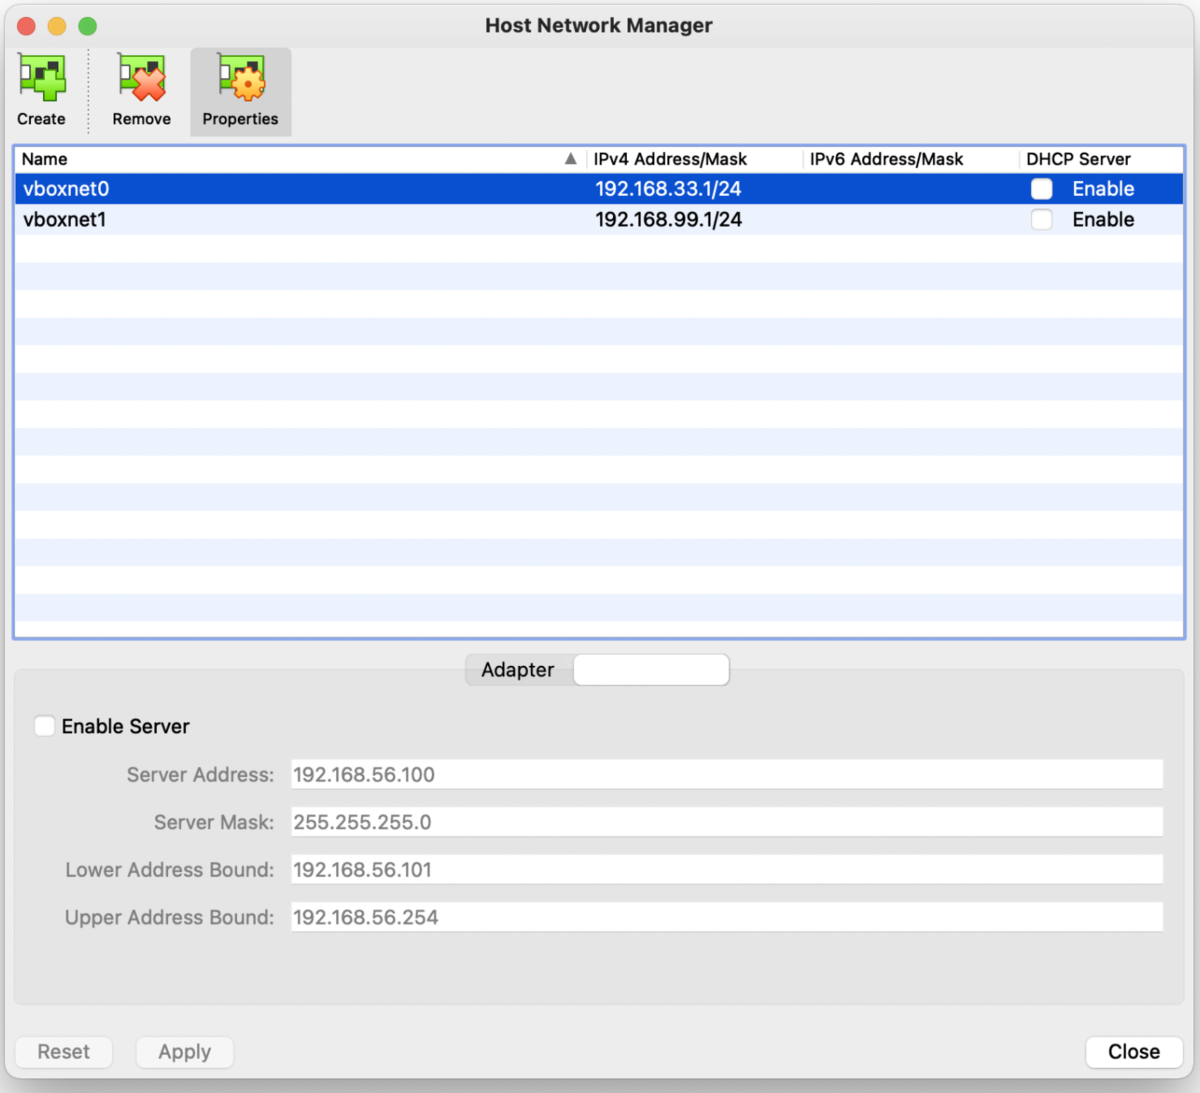Click the Reset button
Image resolution: width=1200 pixels, height=1093 pixels.
click(x=64, y=1052)
